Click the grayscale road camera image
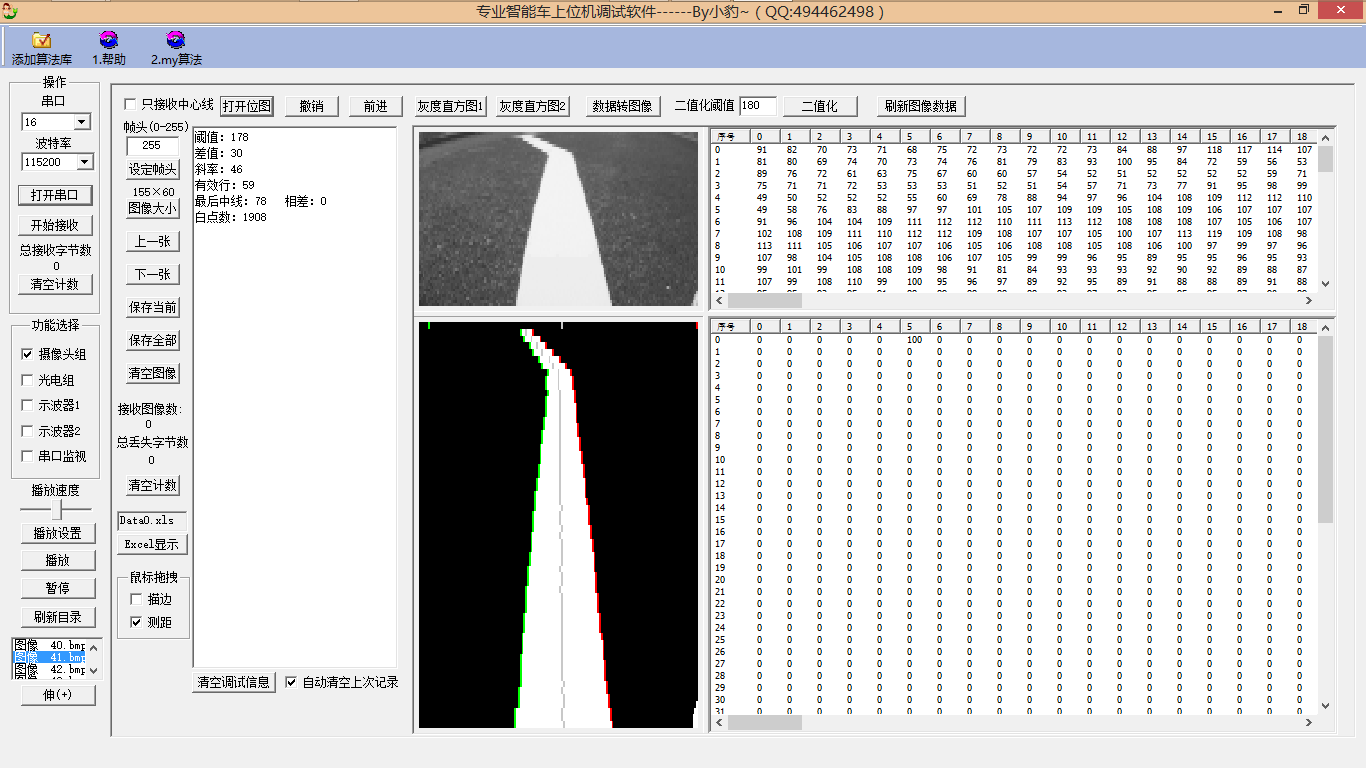The height and width of the screenshot is (768, 1366). point(558,219)
